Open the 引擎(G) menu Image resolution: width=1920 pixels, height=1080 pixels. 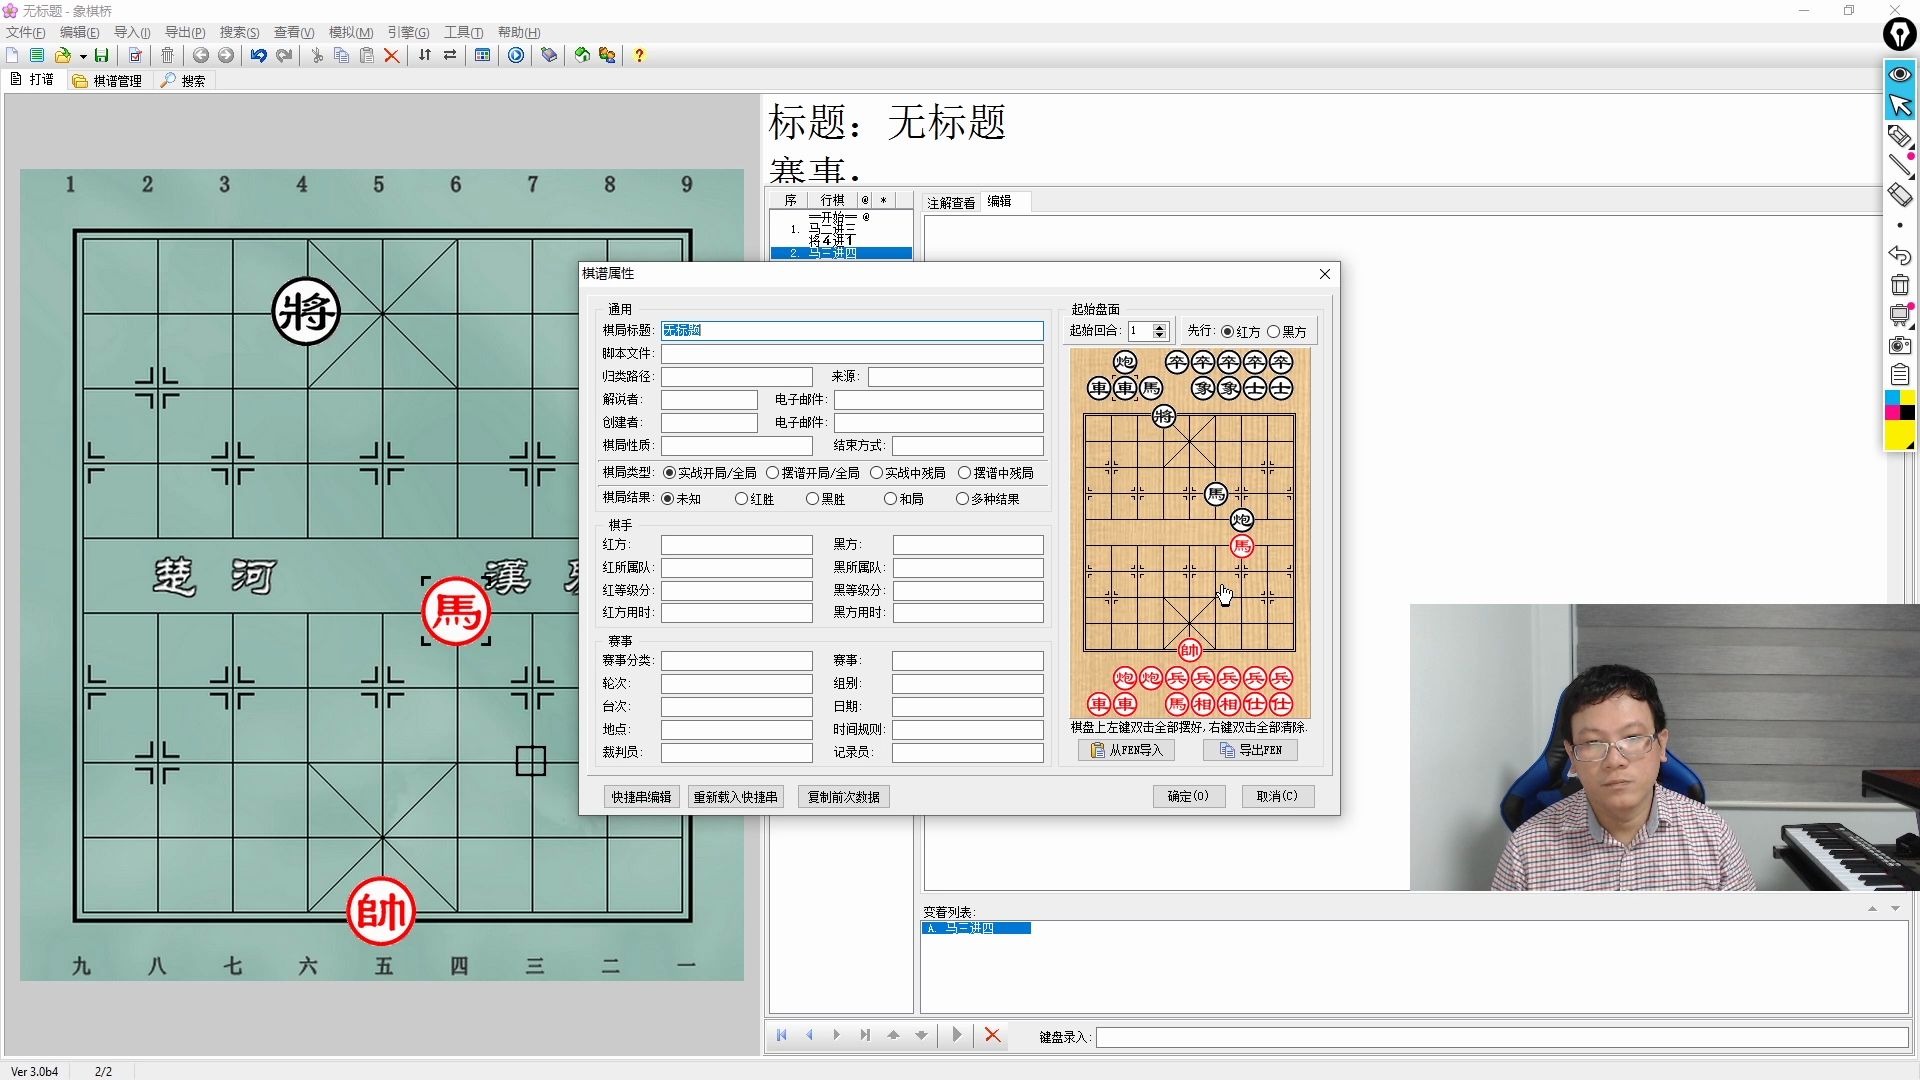tap(408, 33)
